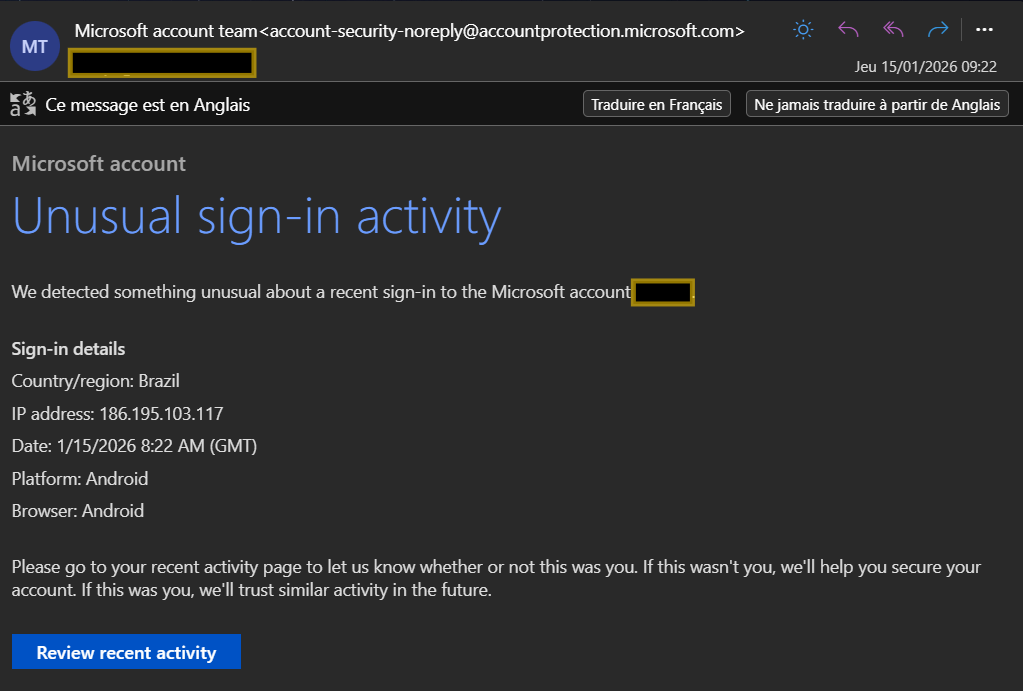The height and width of the screenshot is (691, 1023).
Task: Select Ne jamais traduire à partir de Anglais
Action: point(877,104)
